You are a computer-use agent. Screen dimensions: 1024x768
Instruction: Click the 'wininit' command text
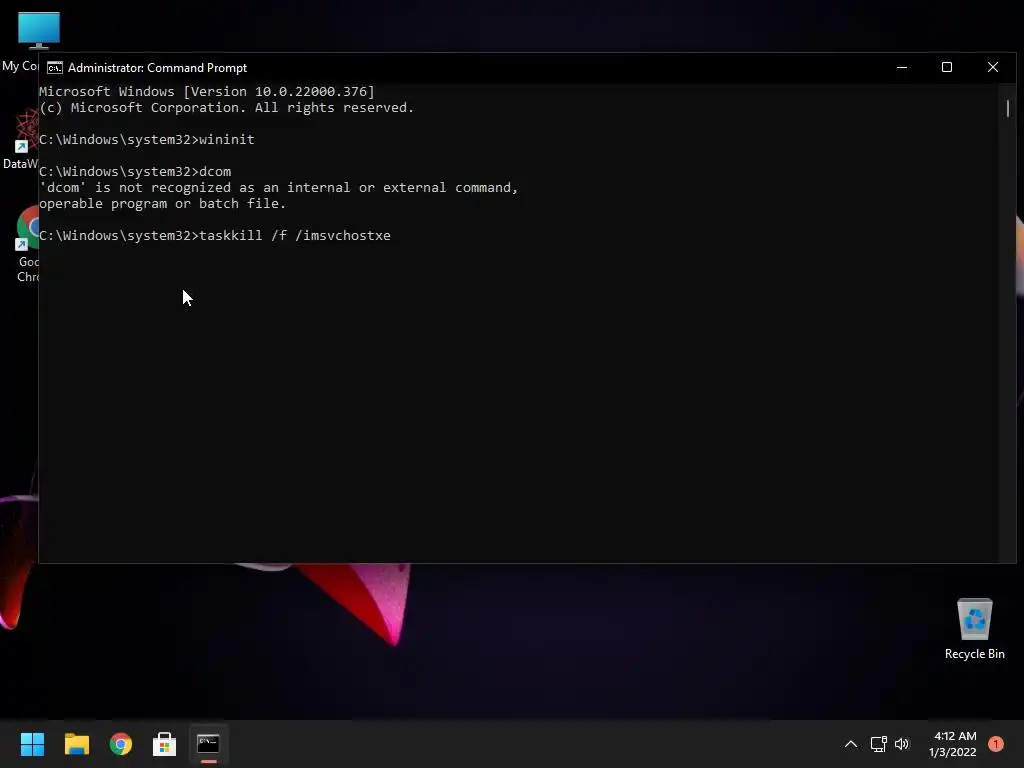[227, 140]
